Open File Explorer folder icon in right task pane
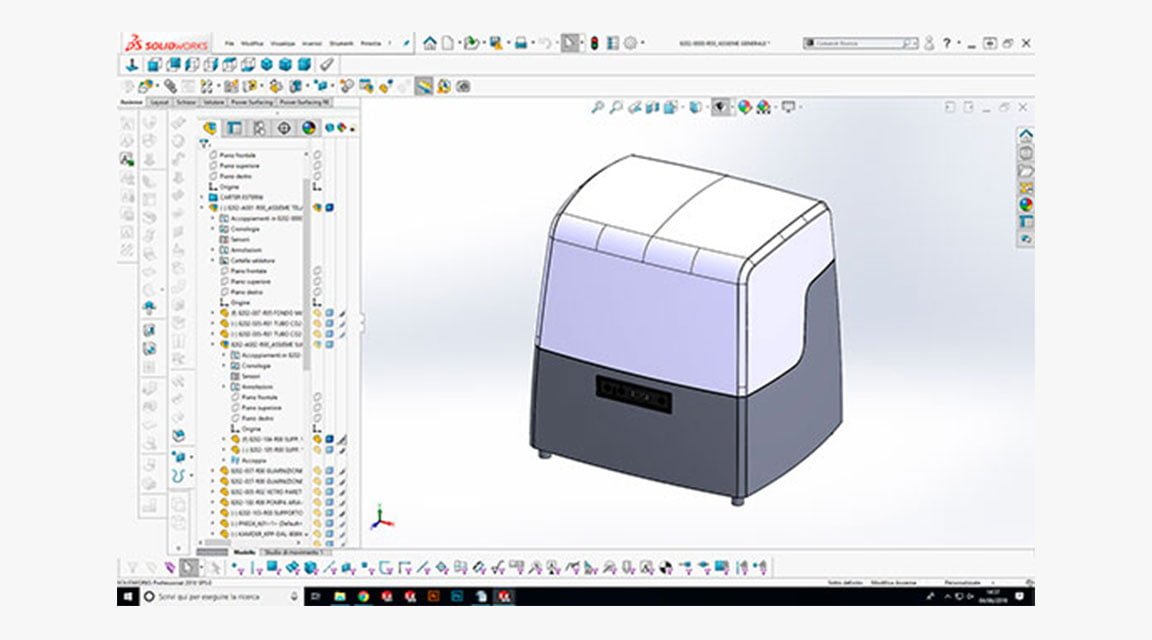 1026,170
